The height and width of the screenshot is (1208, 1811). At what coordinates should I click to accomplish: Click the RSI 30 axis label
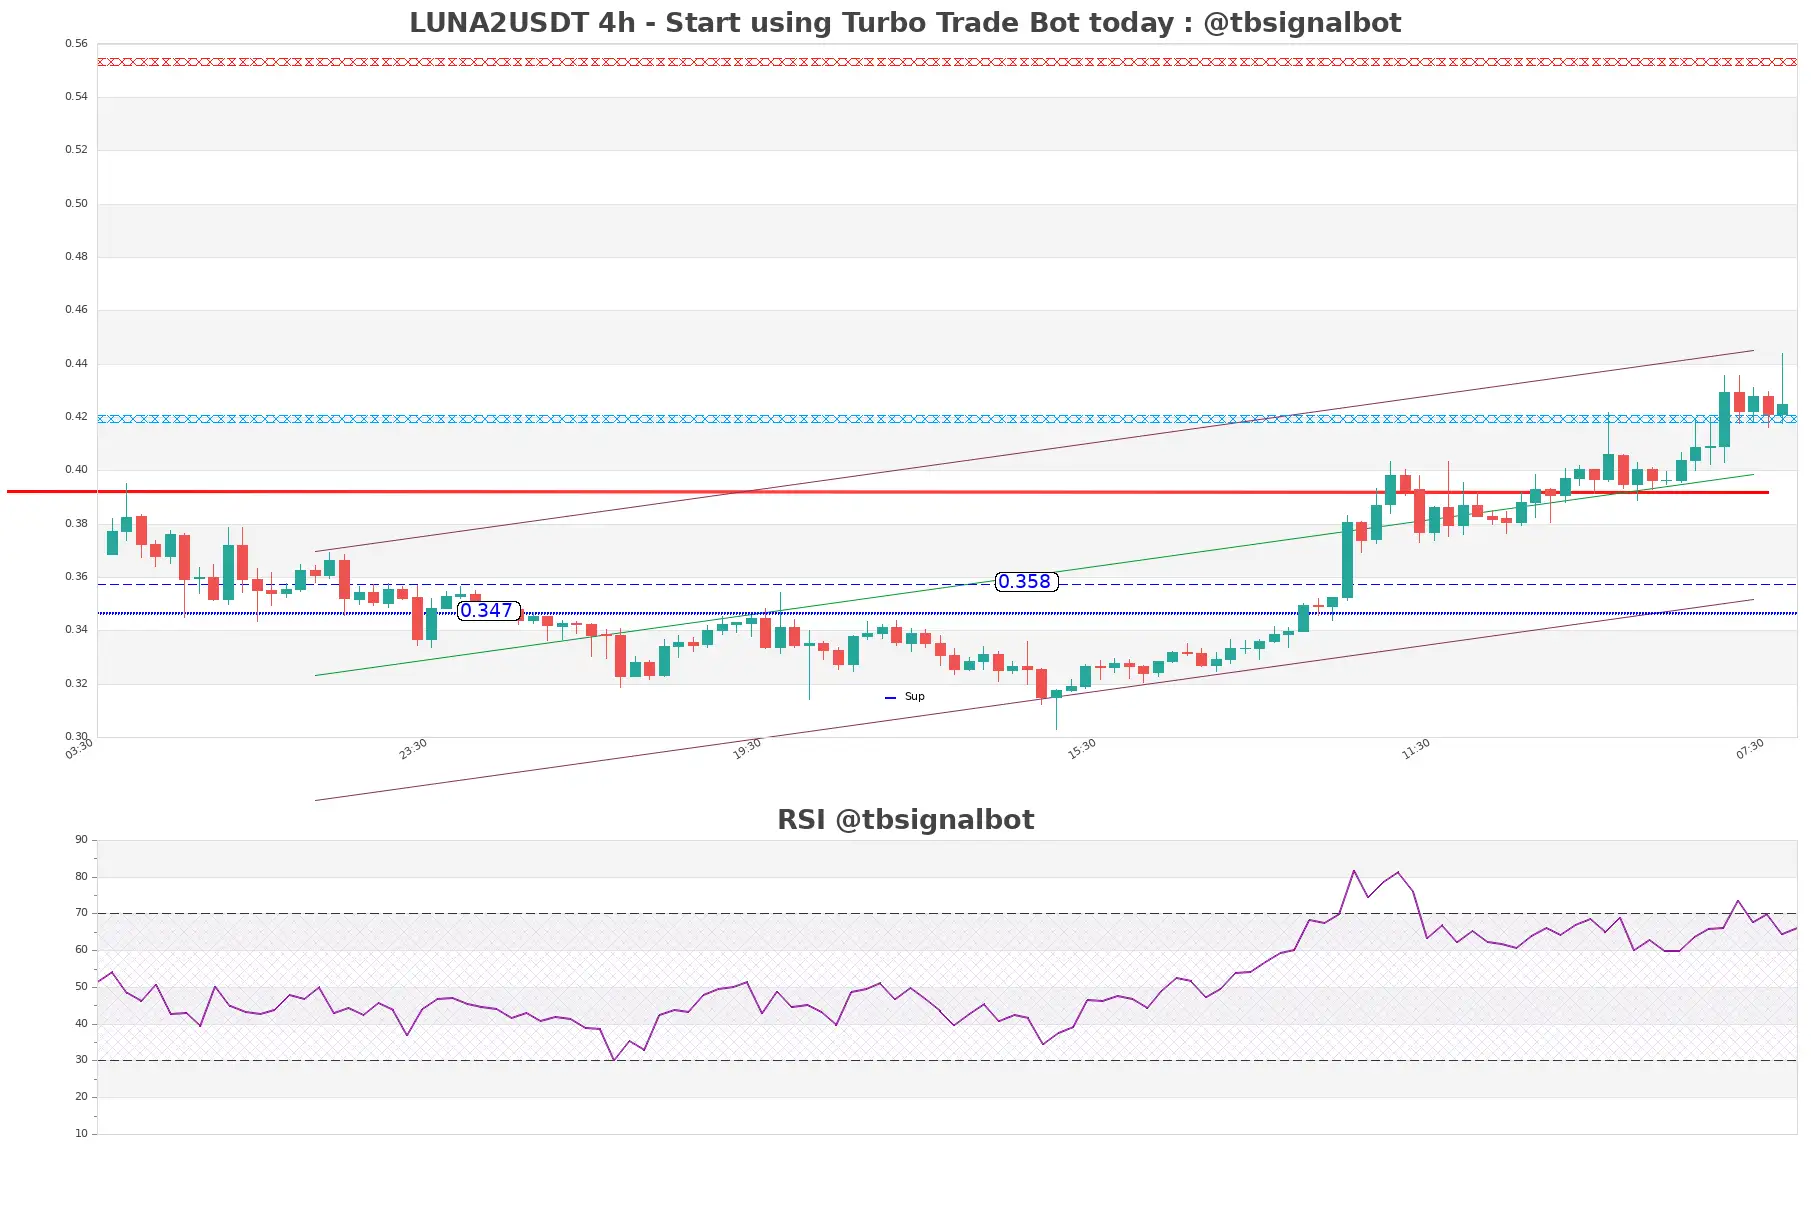[81, 1060]
